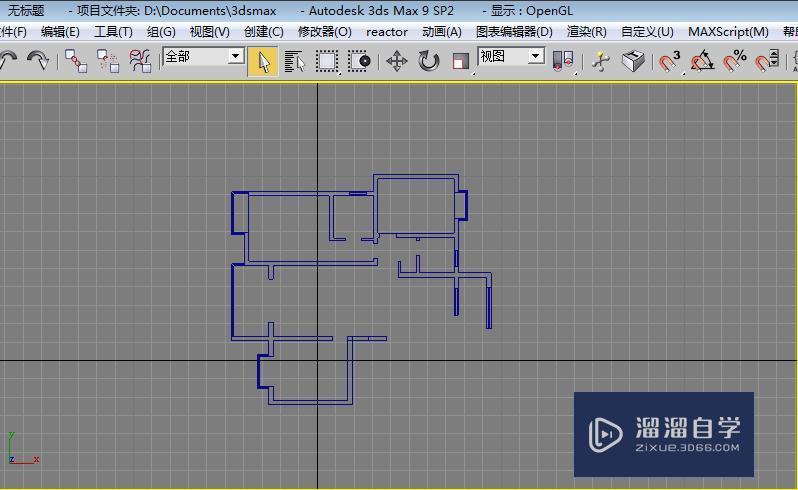
Task: Open the 动画(A) menu
Action: 442,32
